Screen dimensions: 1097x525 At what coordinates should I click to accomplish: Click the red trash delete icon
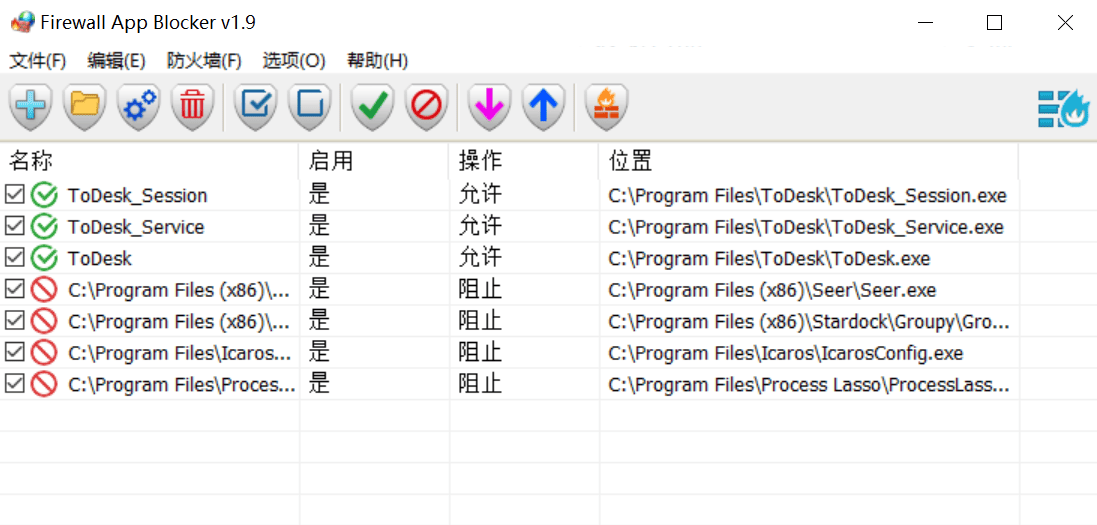192,107
